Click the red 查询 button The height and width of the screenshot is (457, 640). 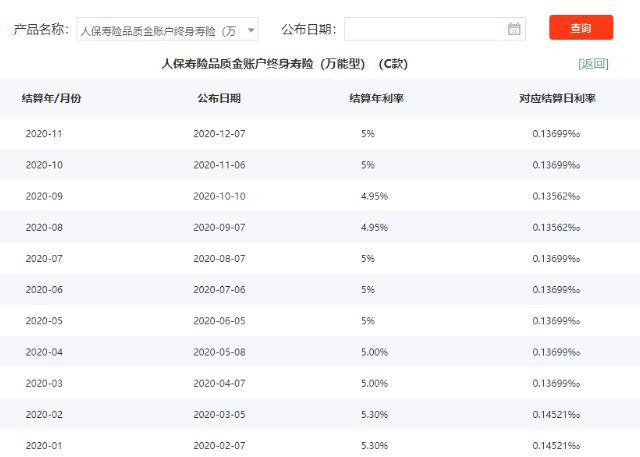tap(581, 27)
